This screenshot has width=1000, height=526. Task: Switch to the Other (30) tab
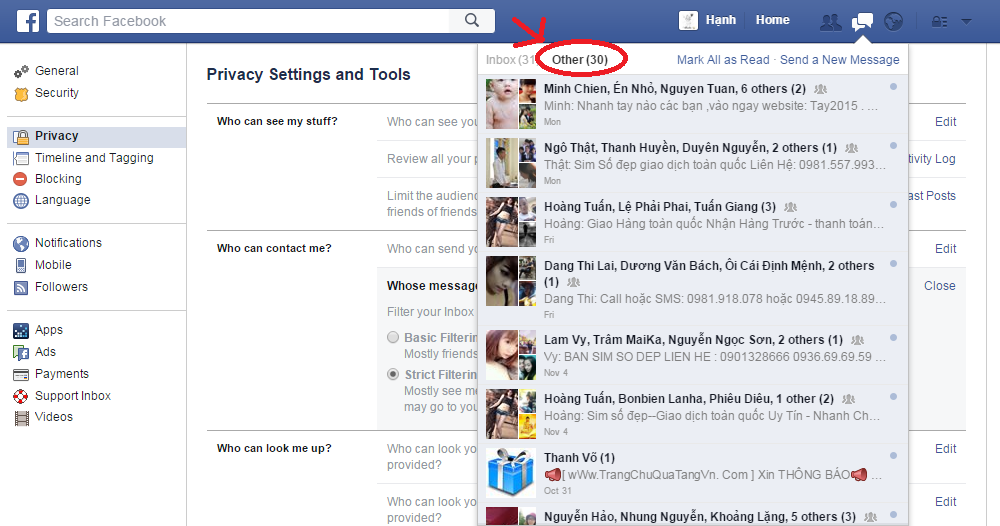(580, 59)
